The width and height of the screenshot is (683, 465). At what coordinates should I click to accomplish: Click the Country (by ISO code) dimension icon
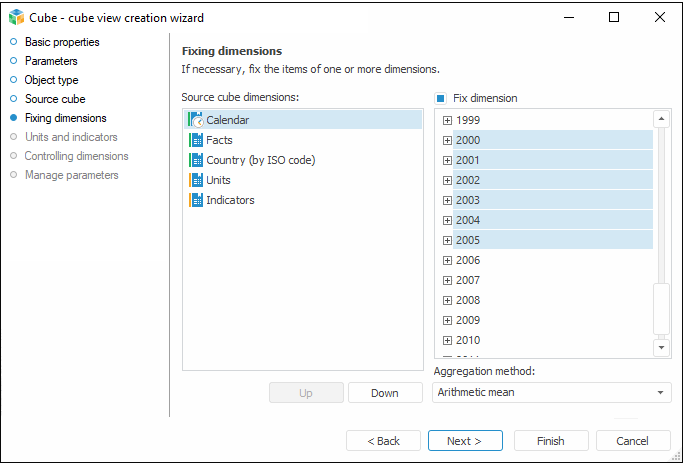point(196,160)
